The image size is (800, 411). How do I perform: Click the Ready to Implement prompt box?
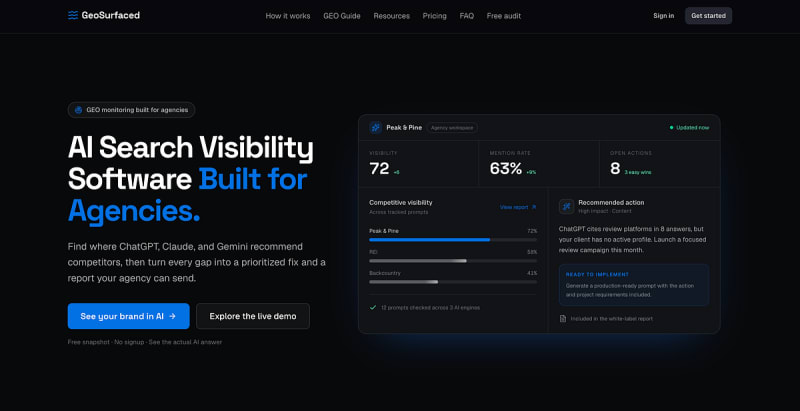click(634, 285)
